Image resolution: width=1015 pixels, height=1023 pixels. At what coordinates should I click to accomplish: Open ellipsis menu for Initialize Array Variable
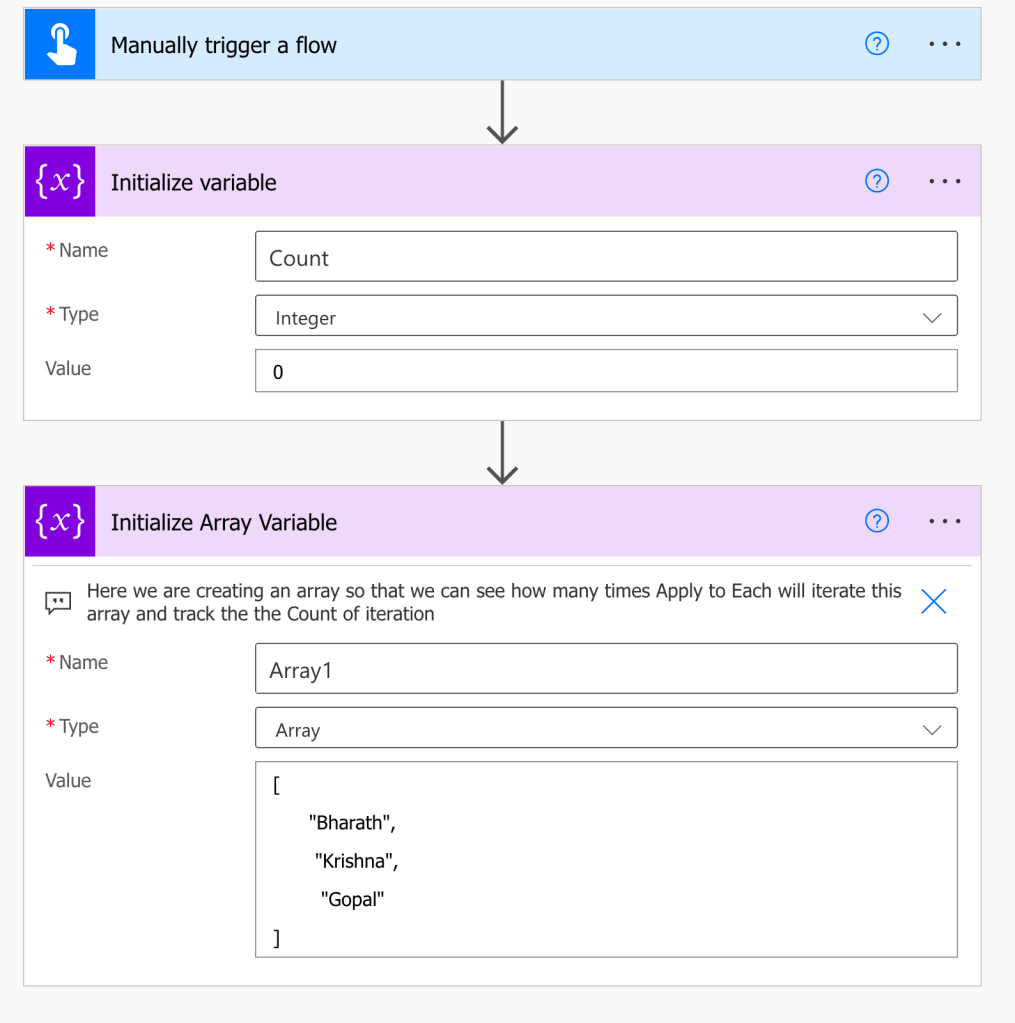coord(944,521)
